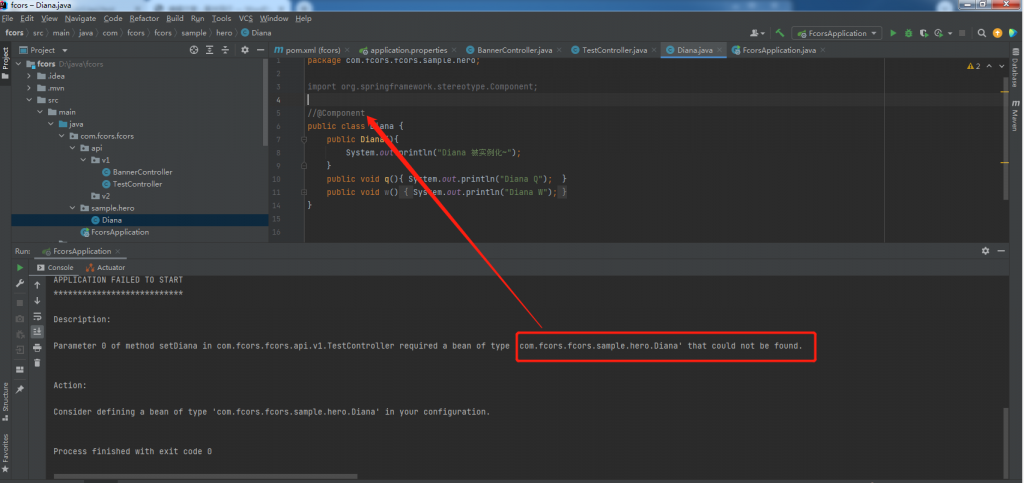Rerun FcorsApplication in Run panel
Viewport: 1024px width, 483px height.
click(20, 268)
